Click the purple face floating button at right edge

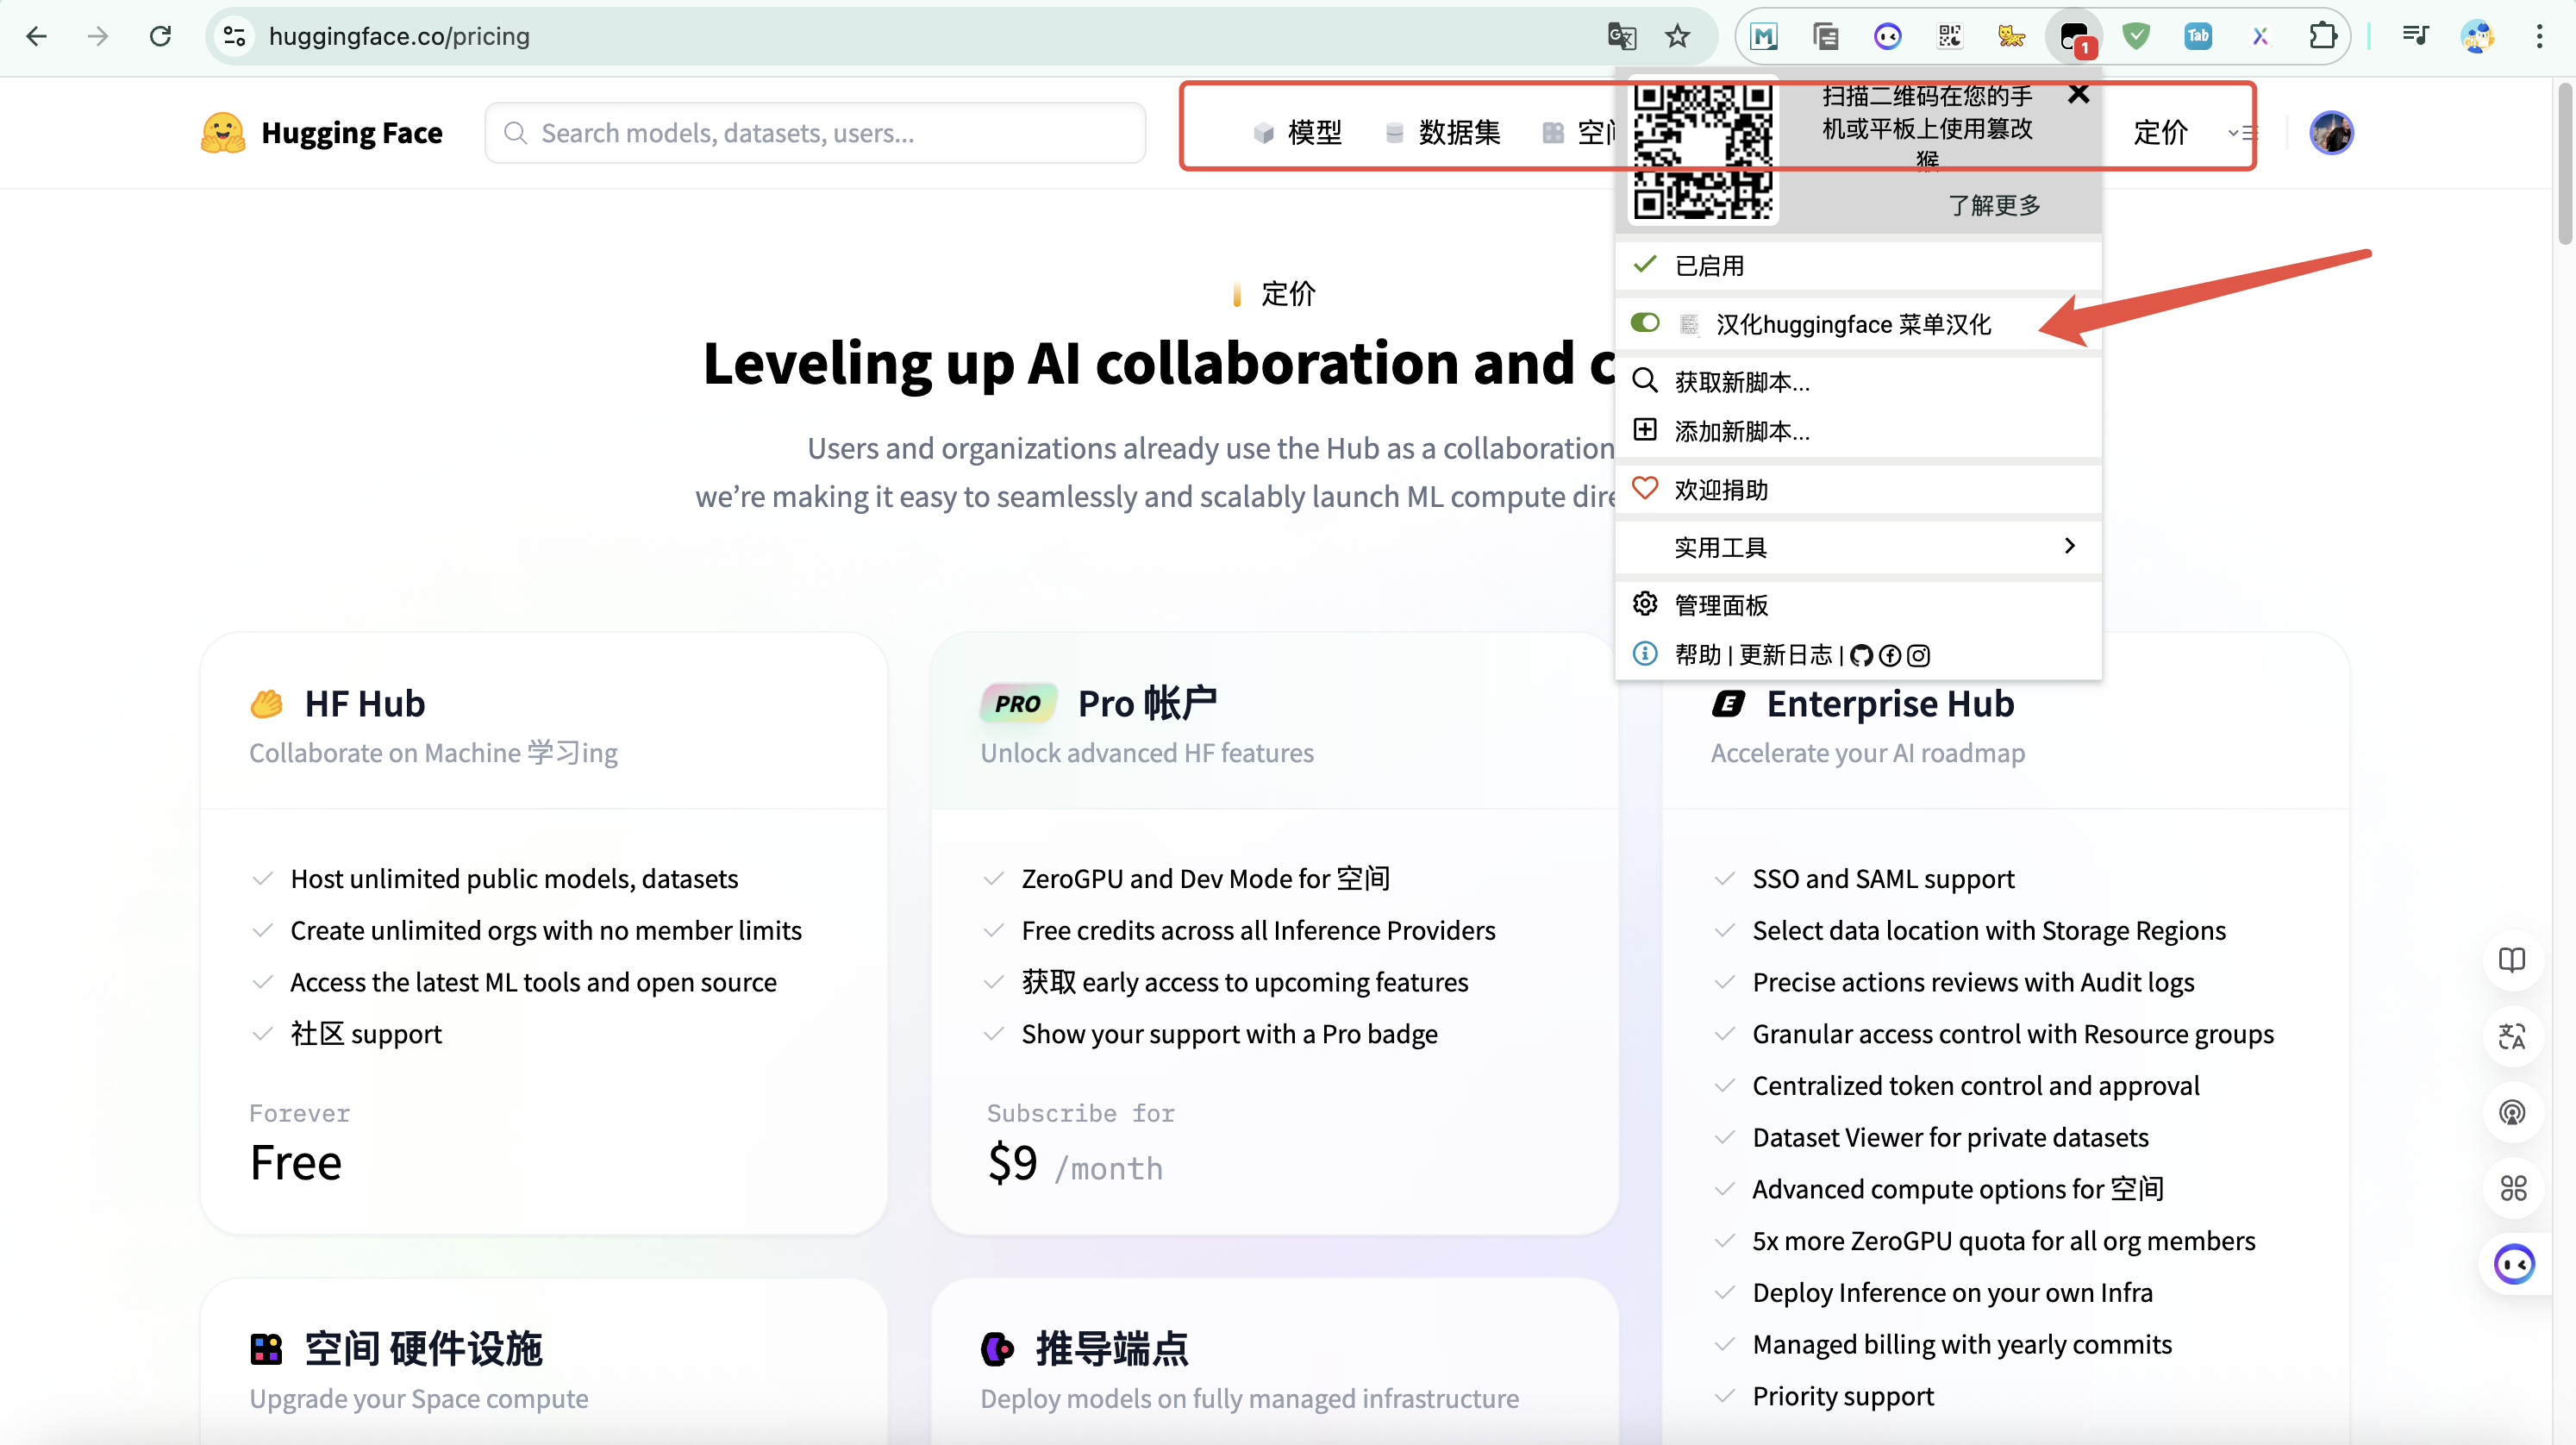click(x=2515, y=1264)
